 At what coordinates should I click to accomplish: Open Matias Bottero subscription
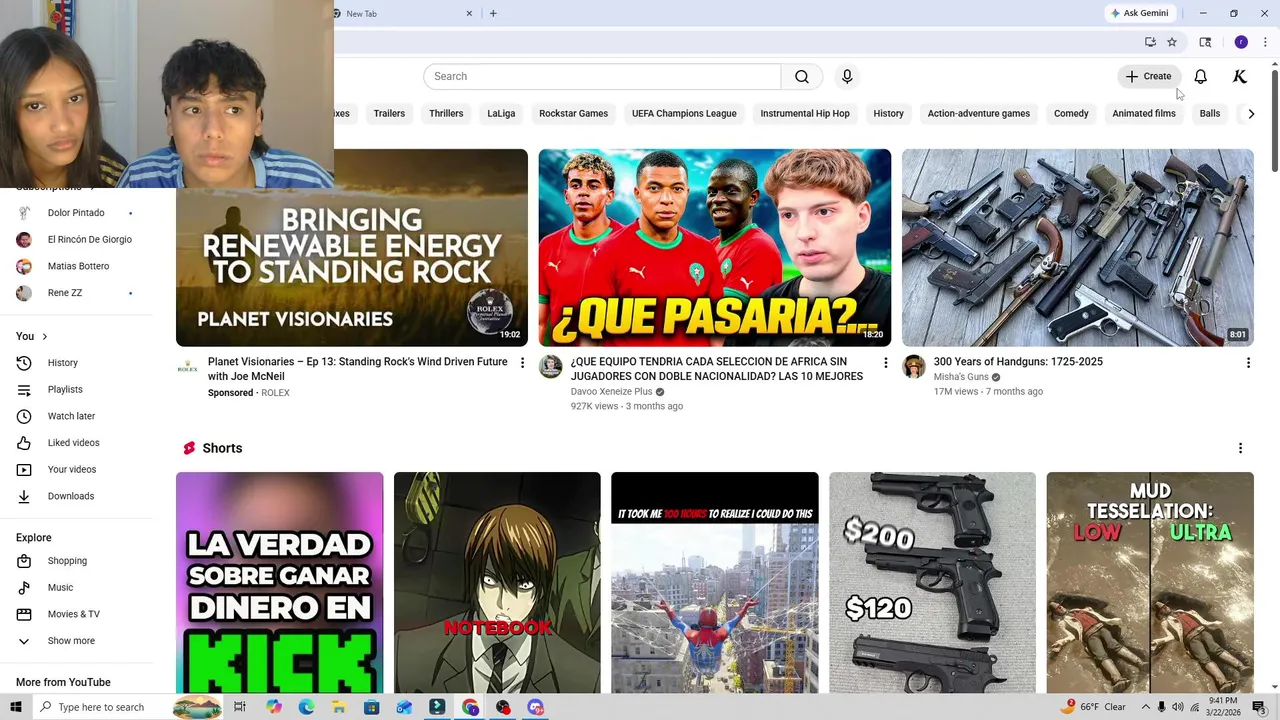76,266
